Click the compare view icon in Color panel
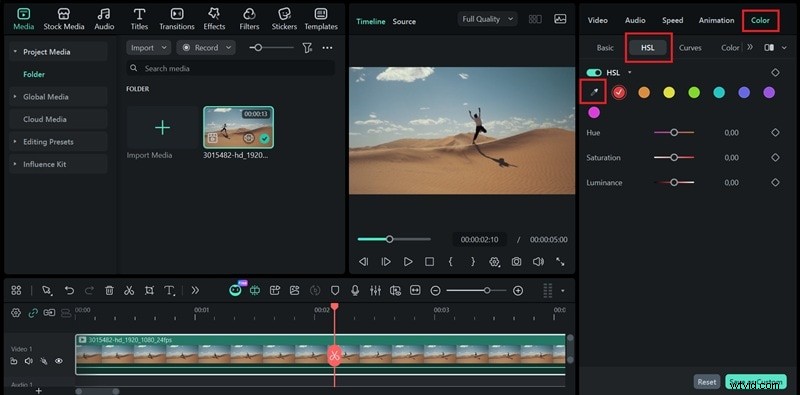Image resolution: width=800 pixels, height=395 pixels. tap(769, 47)
